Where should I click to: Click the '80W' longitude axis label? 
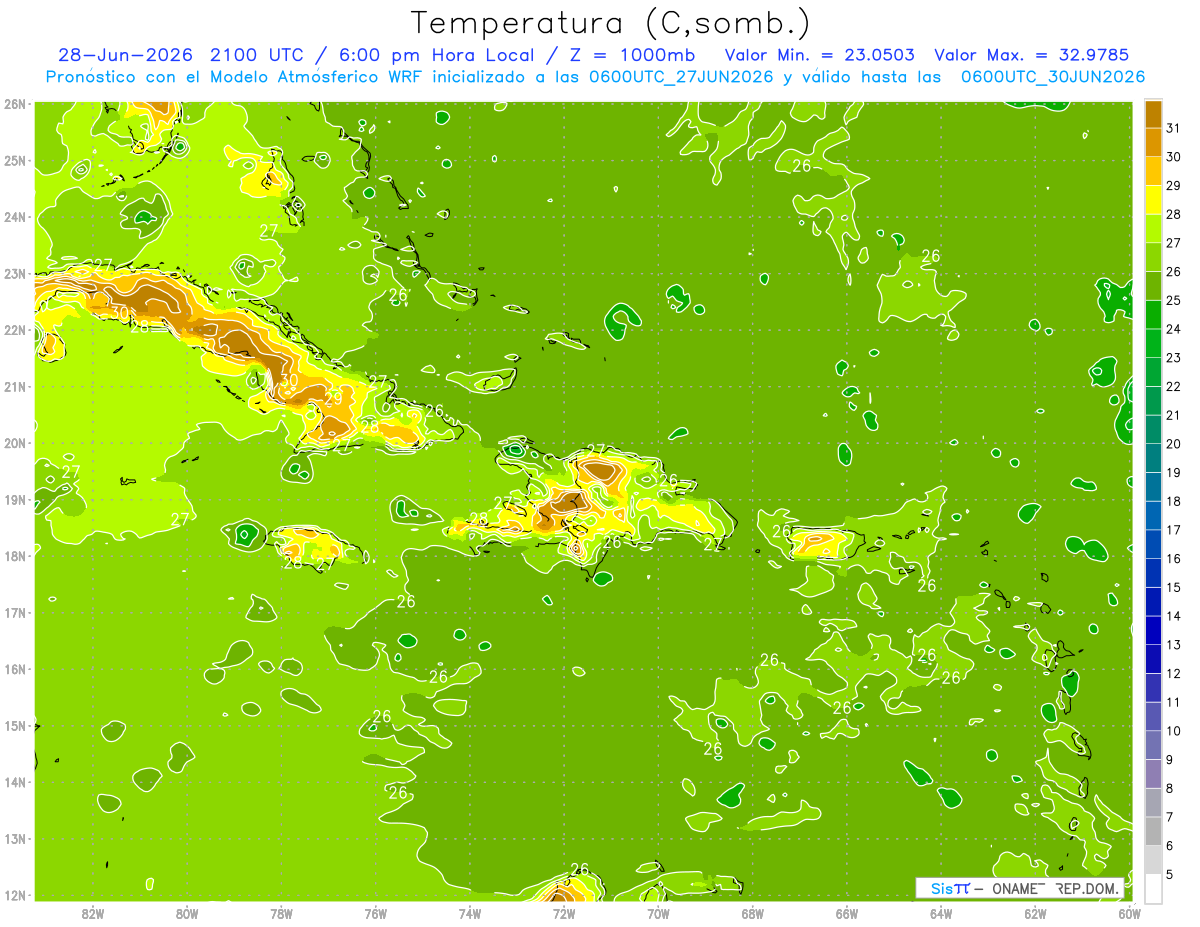coord(187,913)
